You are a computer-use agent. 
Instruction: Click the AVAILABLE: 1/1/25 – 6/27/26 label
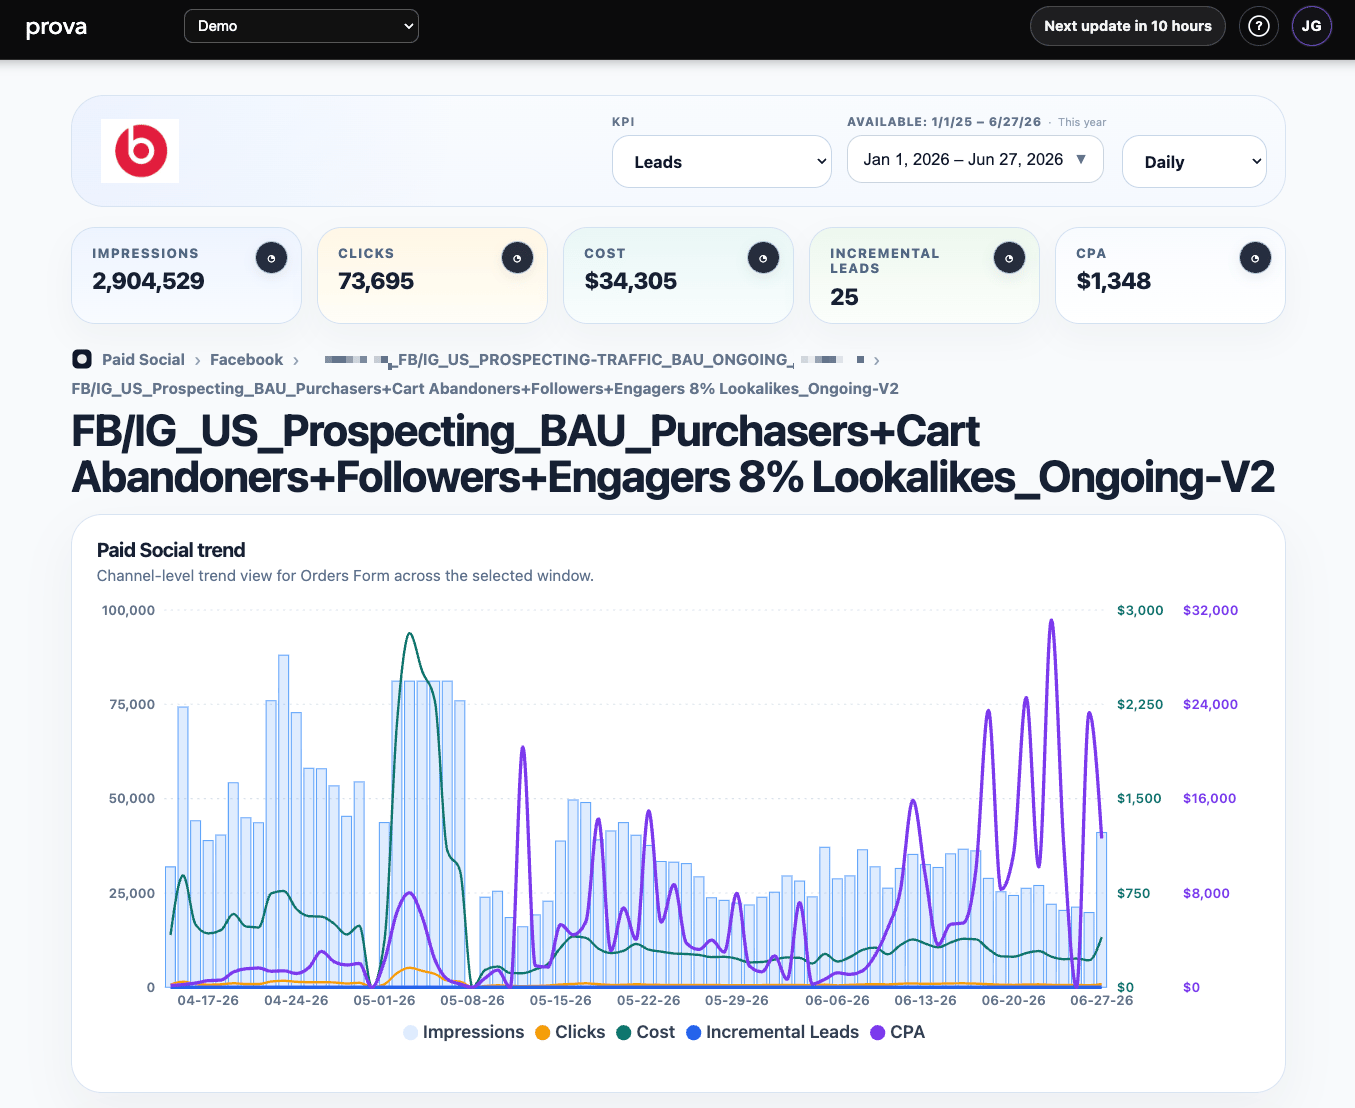(x=944, y=122)
